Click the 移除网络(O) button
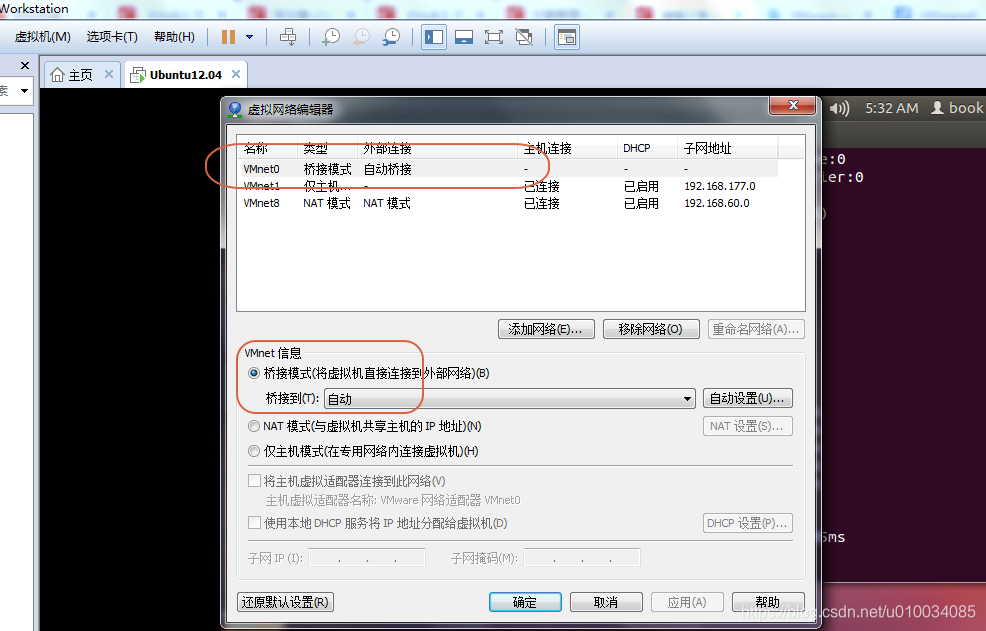 point(651,329)
